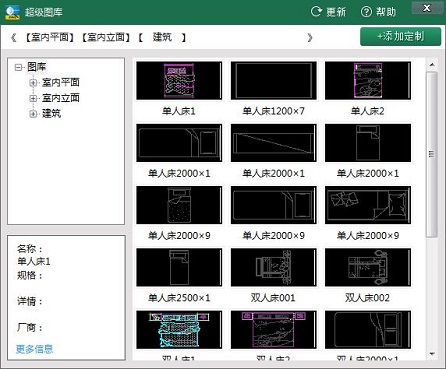Expand the 室内平面 tree node
This screenshot has height=369, width=446.
coord(33,83)
